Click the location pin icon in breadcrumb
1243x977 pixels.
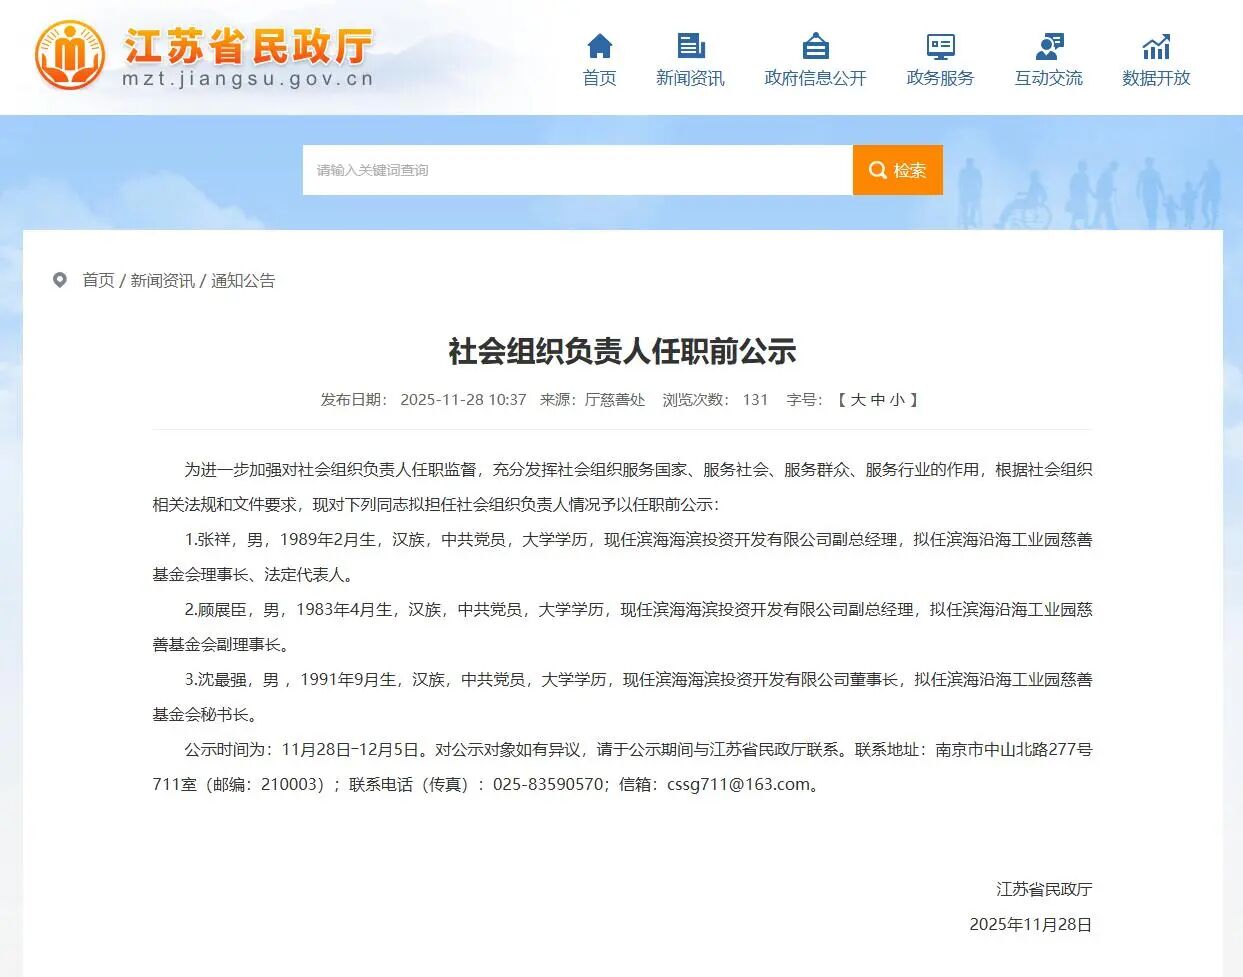point(60,280)
